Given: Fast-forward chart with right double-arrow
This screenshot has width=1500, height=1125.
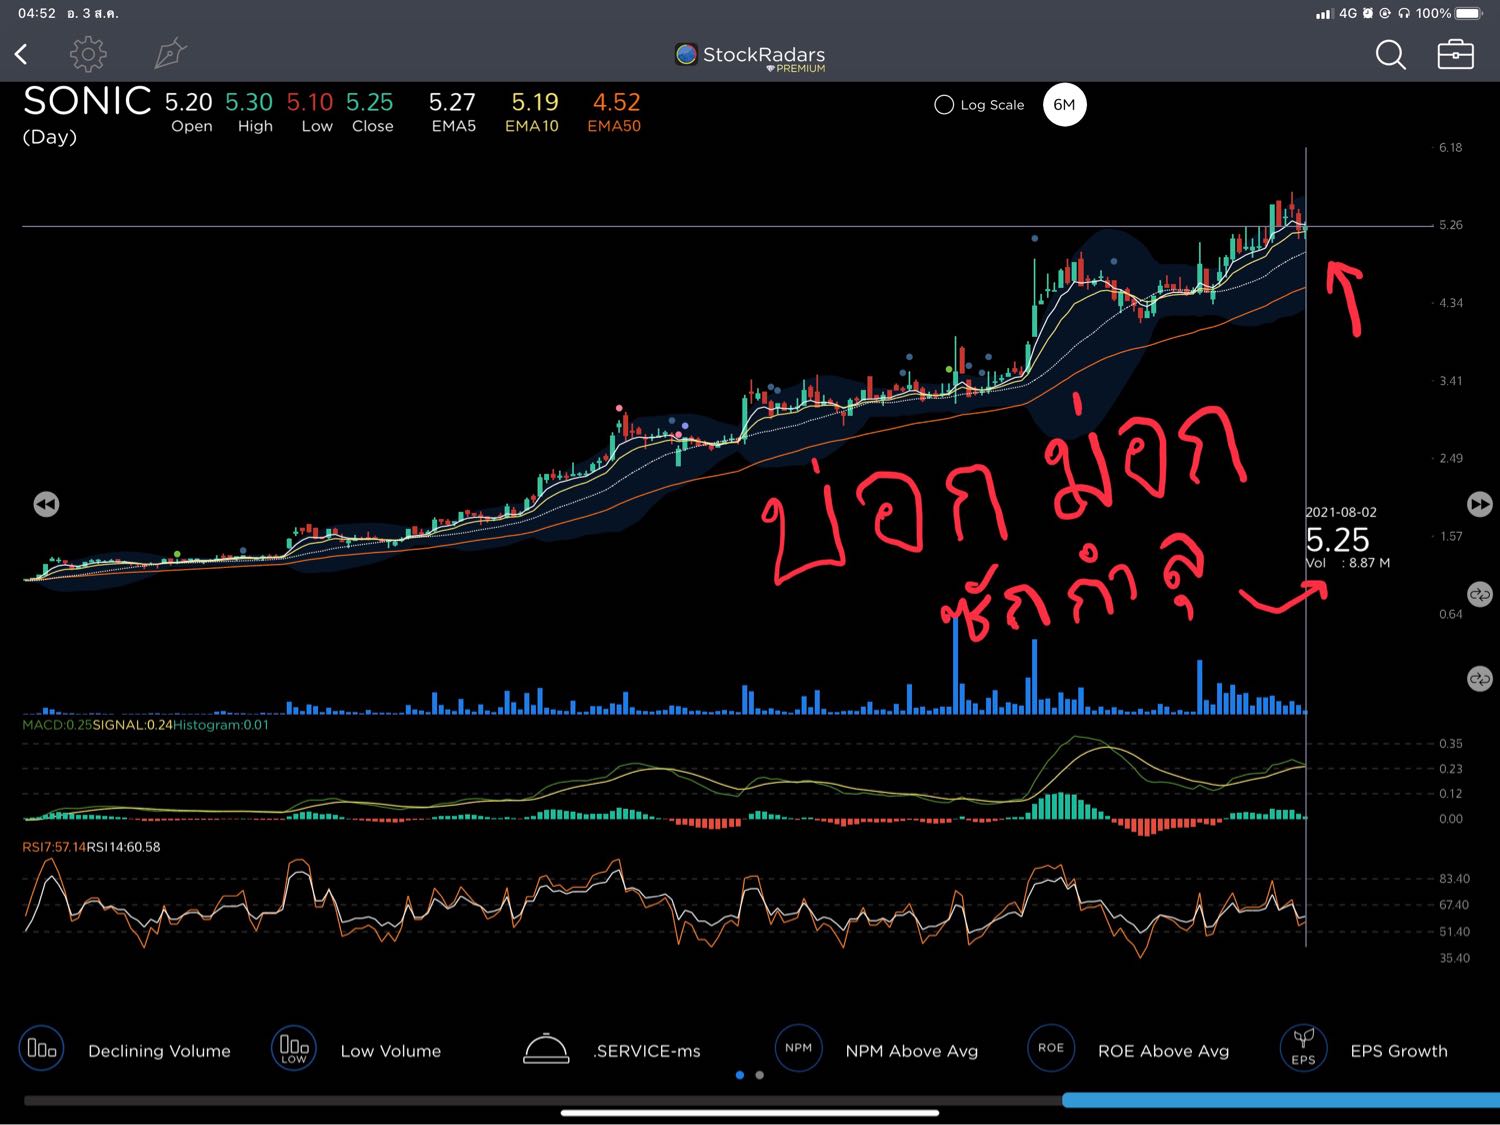Looking at the screenshot, I should 1479,504.
